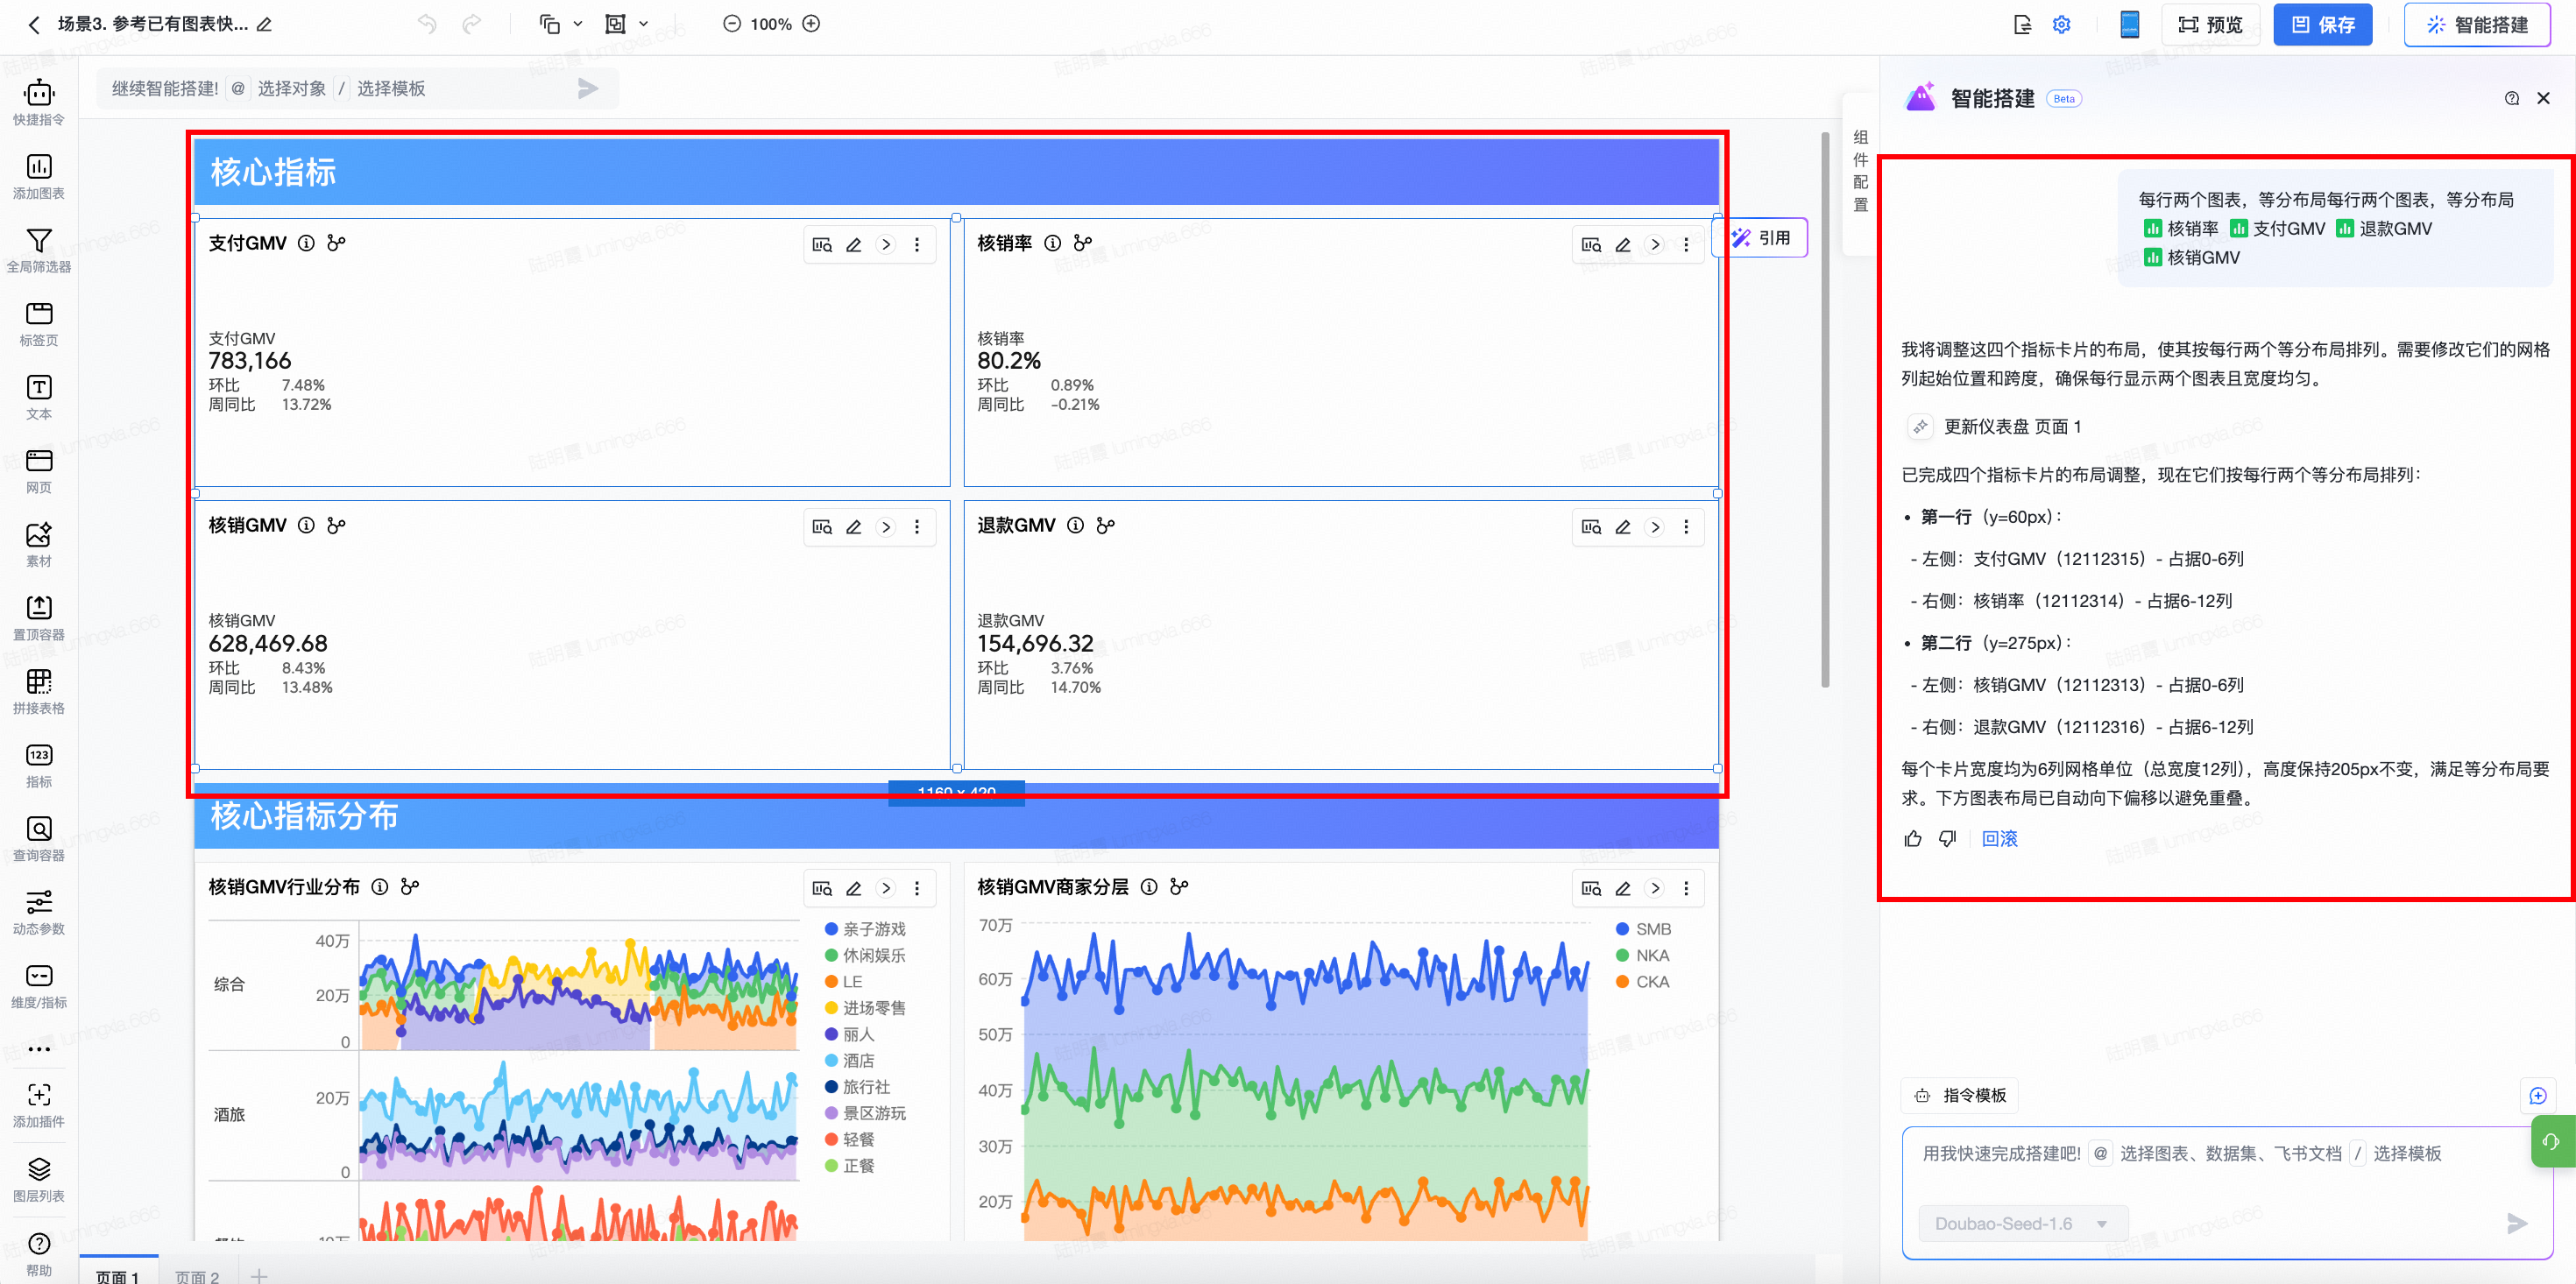Click the 保存 save button

[2322, 25]
